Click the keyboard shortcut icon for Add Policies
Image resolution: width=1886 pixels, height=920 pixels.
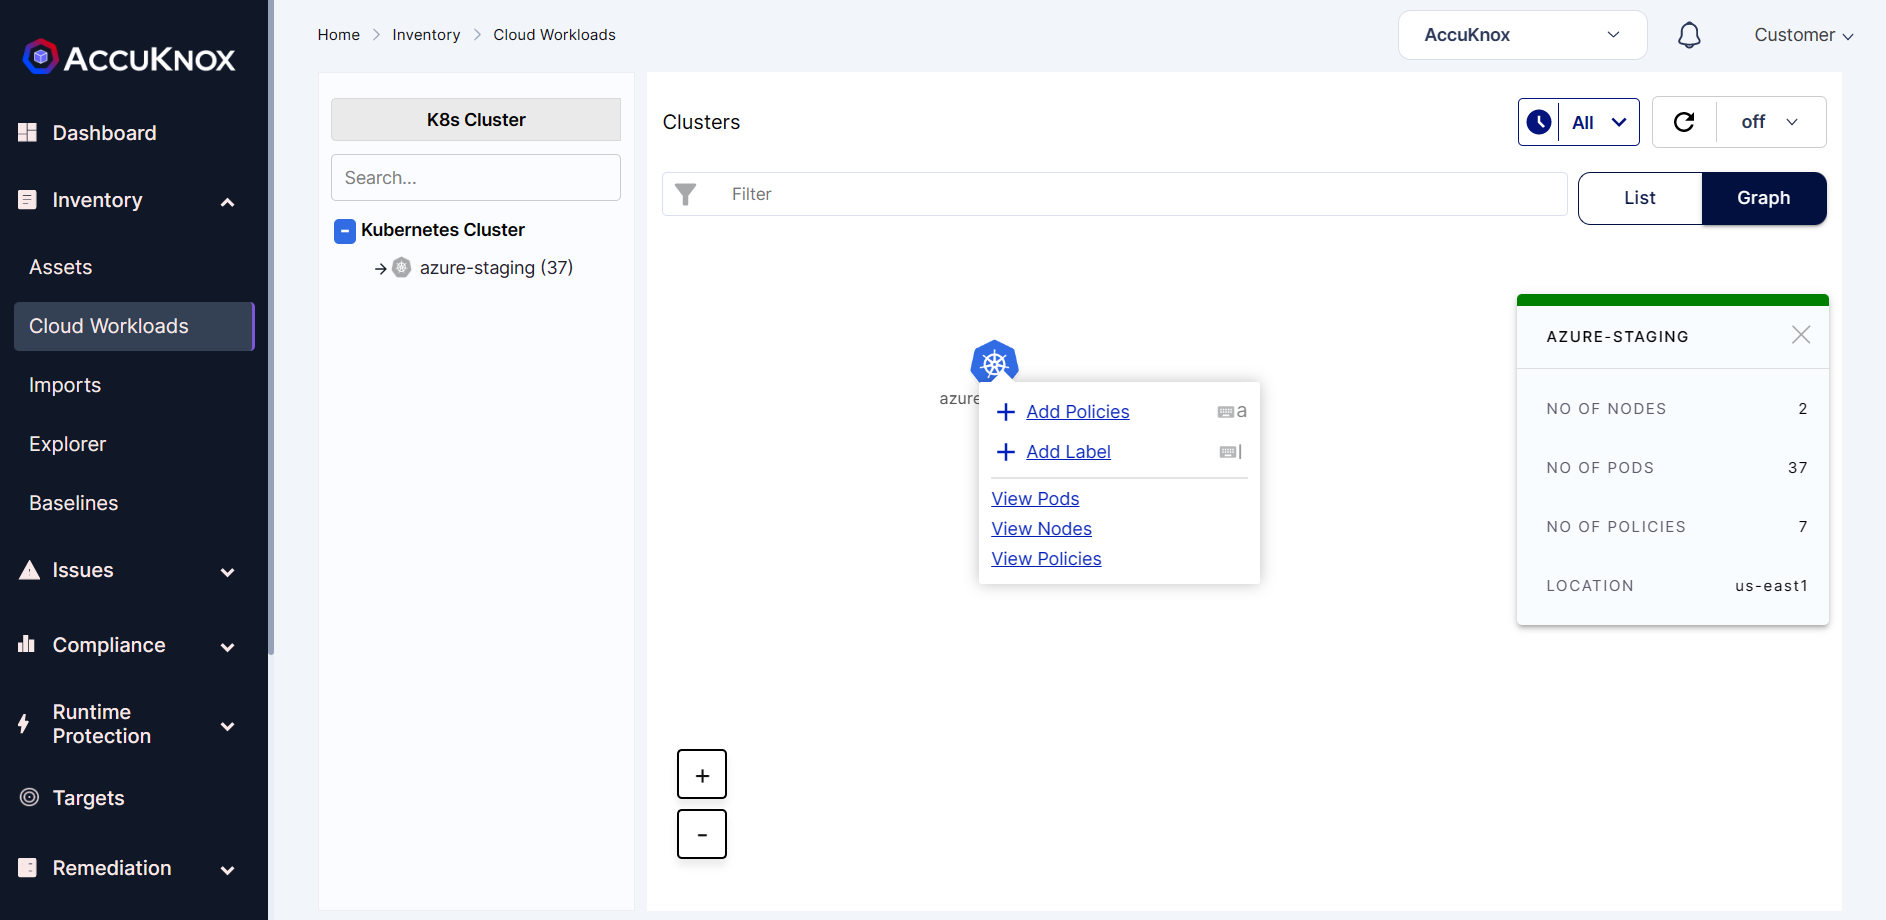(1226, 412)
